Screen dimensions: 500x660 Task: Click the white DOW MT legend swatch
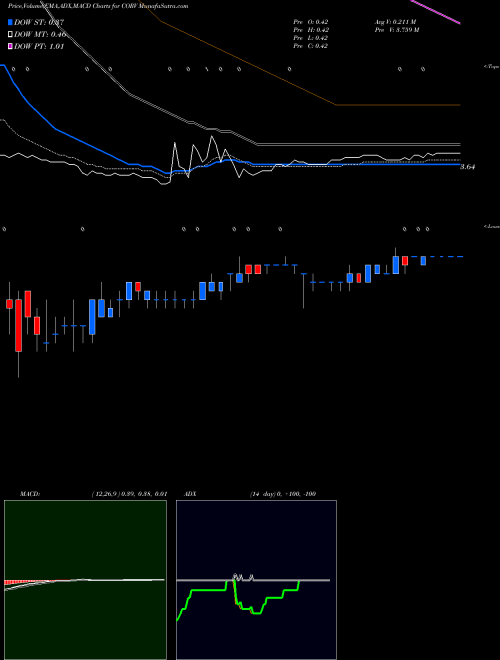pos(10,35)
